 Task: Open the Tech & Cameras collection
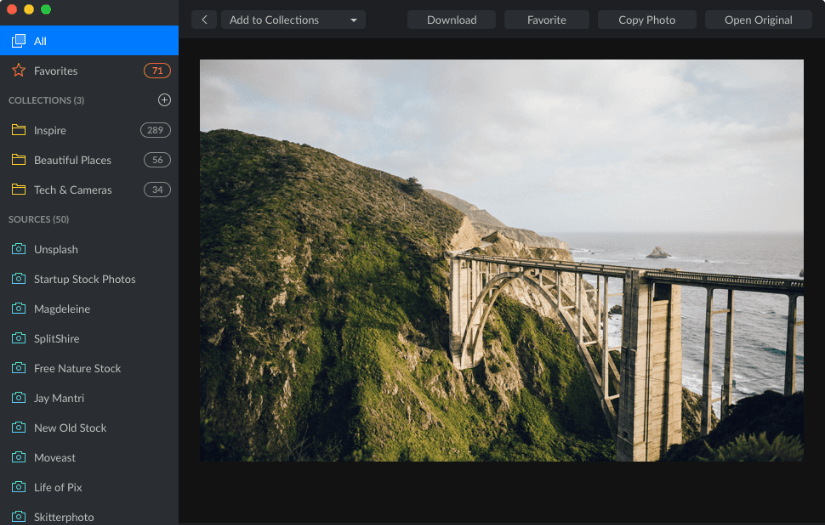click(89, 189)
